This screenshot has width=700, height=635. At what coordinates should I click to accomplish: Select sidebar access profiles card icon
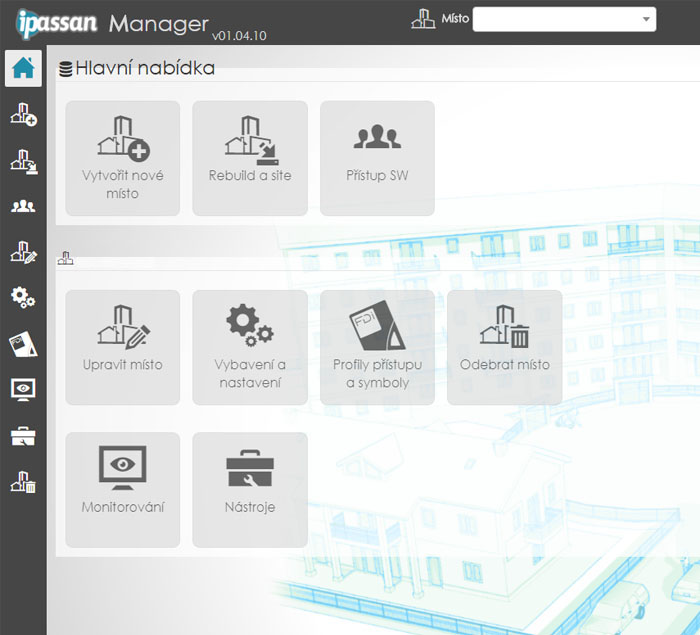(x=23, y=345)
